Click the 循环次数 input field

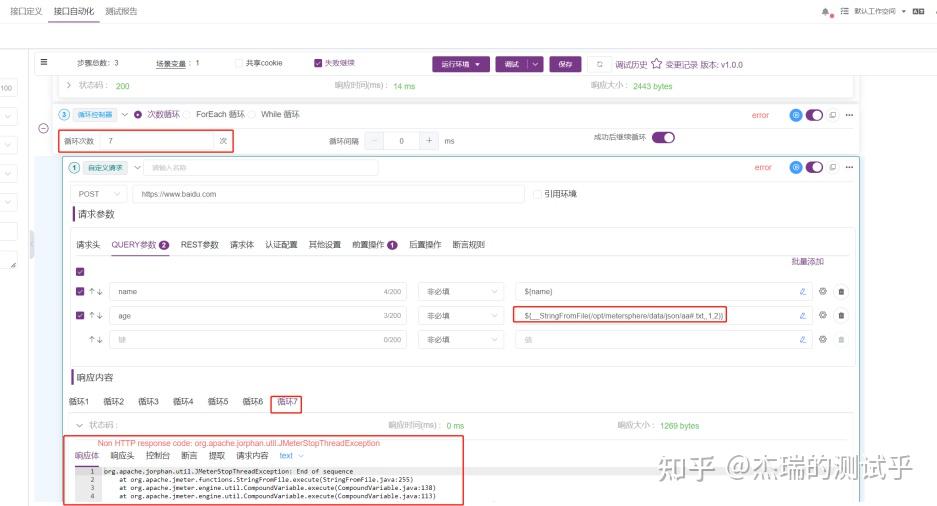[158, 141]
